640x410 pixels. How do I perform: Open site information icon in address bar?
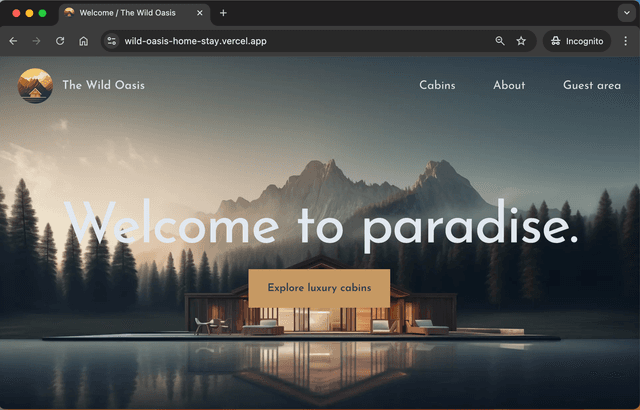coord(111,41)
